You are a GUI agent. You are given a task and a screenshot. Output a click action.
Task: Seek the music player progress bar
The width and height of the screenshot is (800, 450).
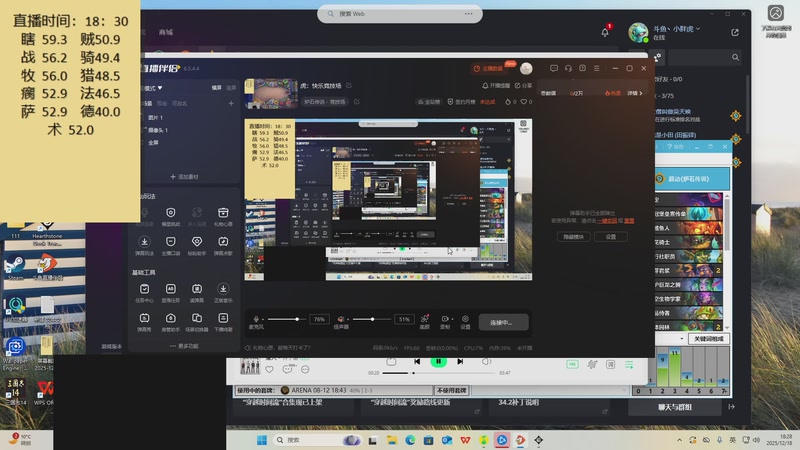pyautogui.click(x=439, y=373)
